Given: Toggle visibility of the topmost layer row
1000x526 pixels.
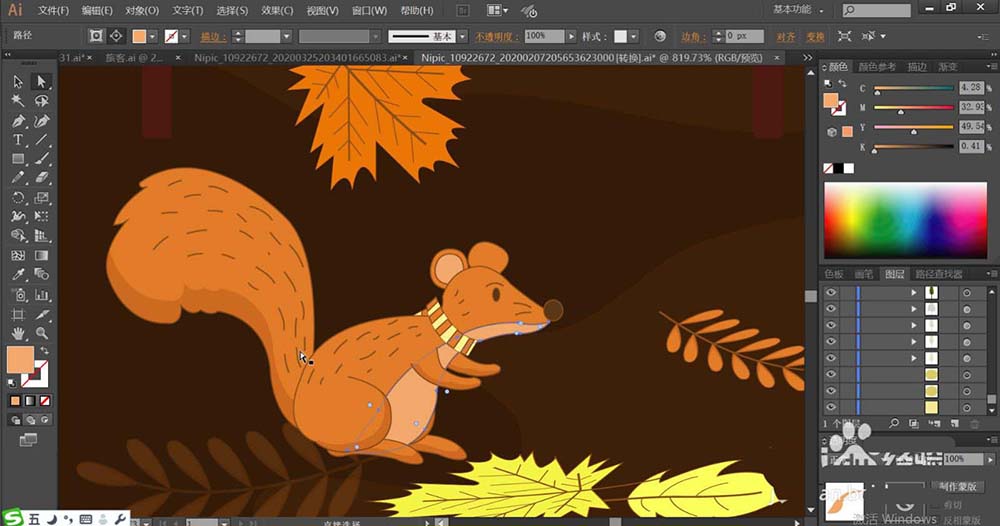Looking at the screenshot, I should click(x=830, y=293).
